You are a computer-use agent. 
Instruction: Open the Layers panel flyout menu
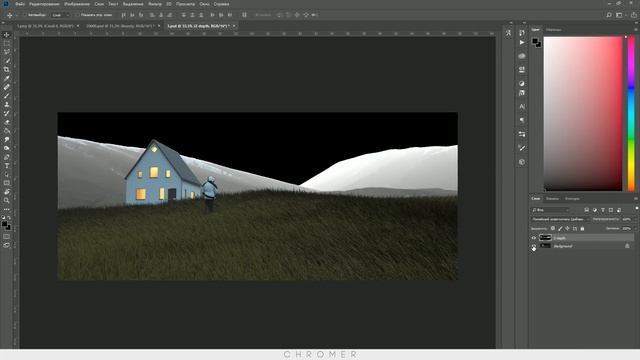[636, 199]
